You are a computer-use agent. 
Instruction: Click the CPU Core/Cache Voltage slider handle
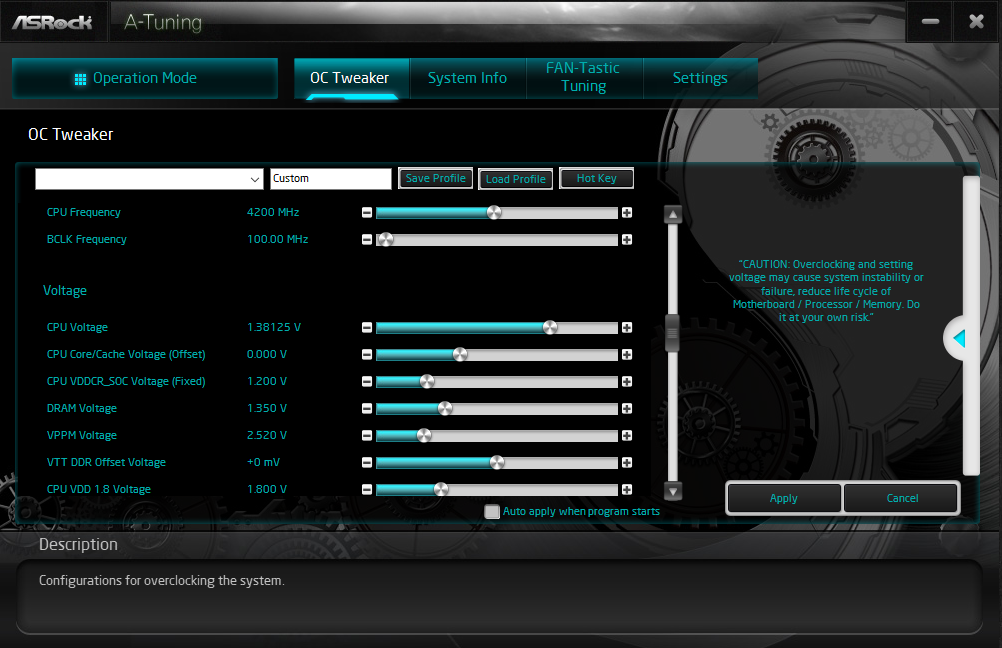[460, 355]
